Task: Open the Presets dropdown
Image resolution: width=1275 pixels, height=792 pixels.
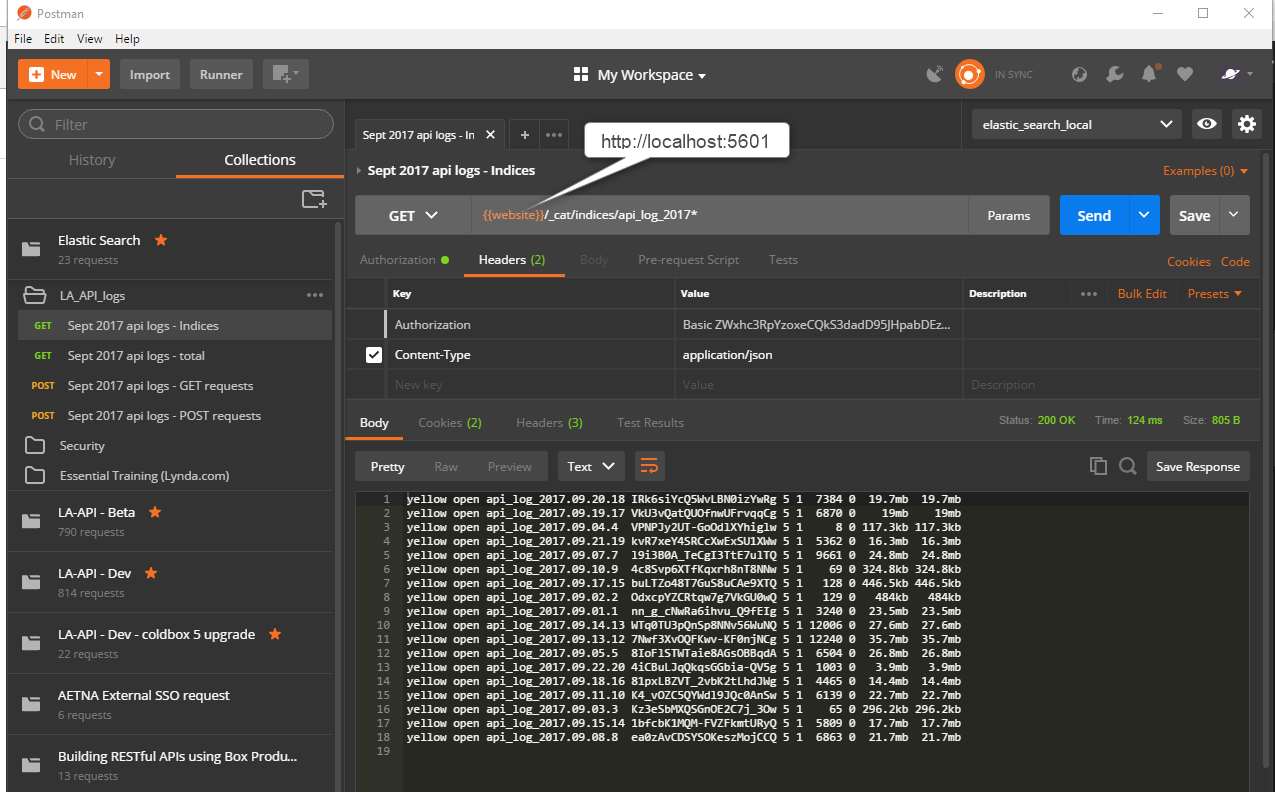Action: coord(1215,294)
